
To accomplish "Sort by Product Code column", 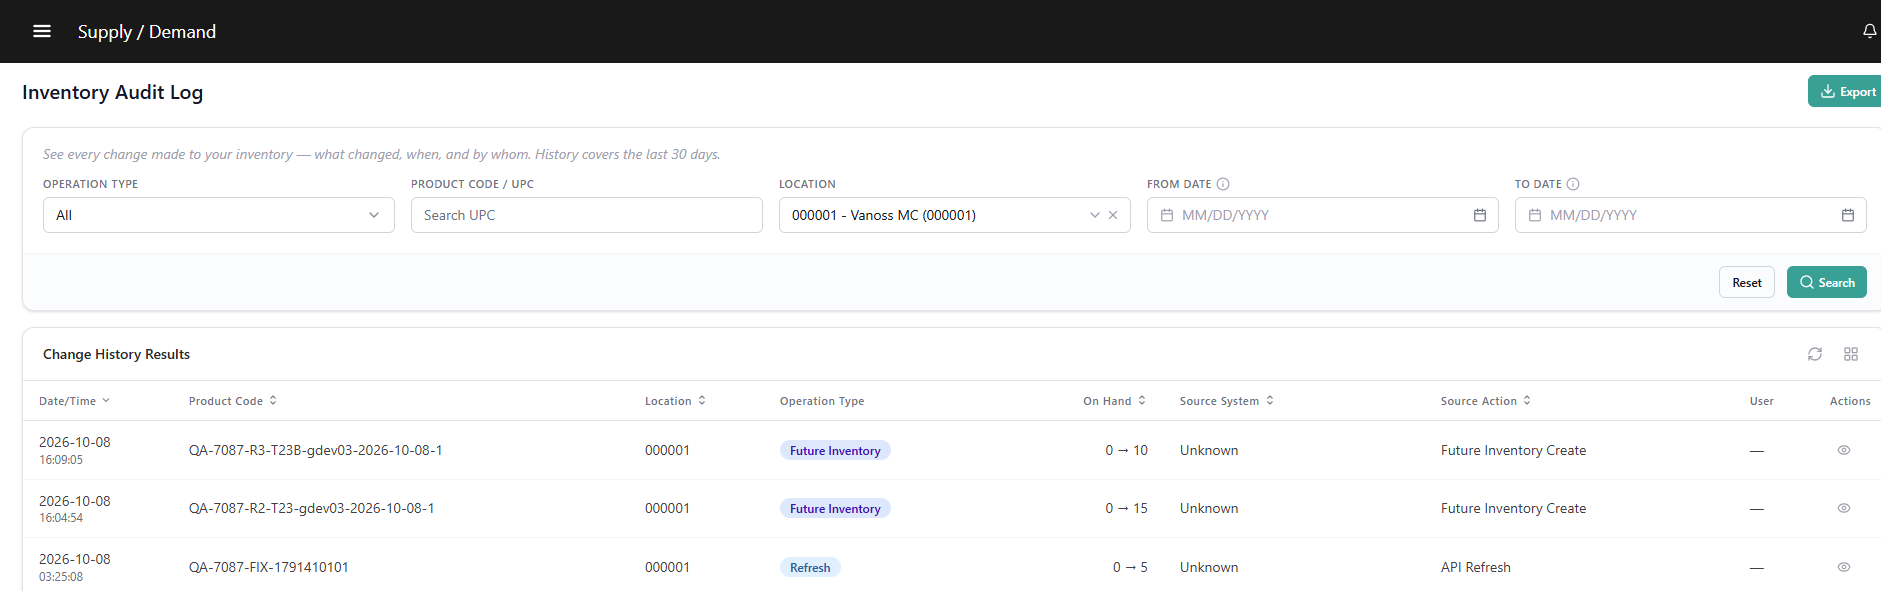I will [x=233, y=401].
